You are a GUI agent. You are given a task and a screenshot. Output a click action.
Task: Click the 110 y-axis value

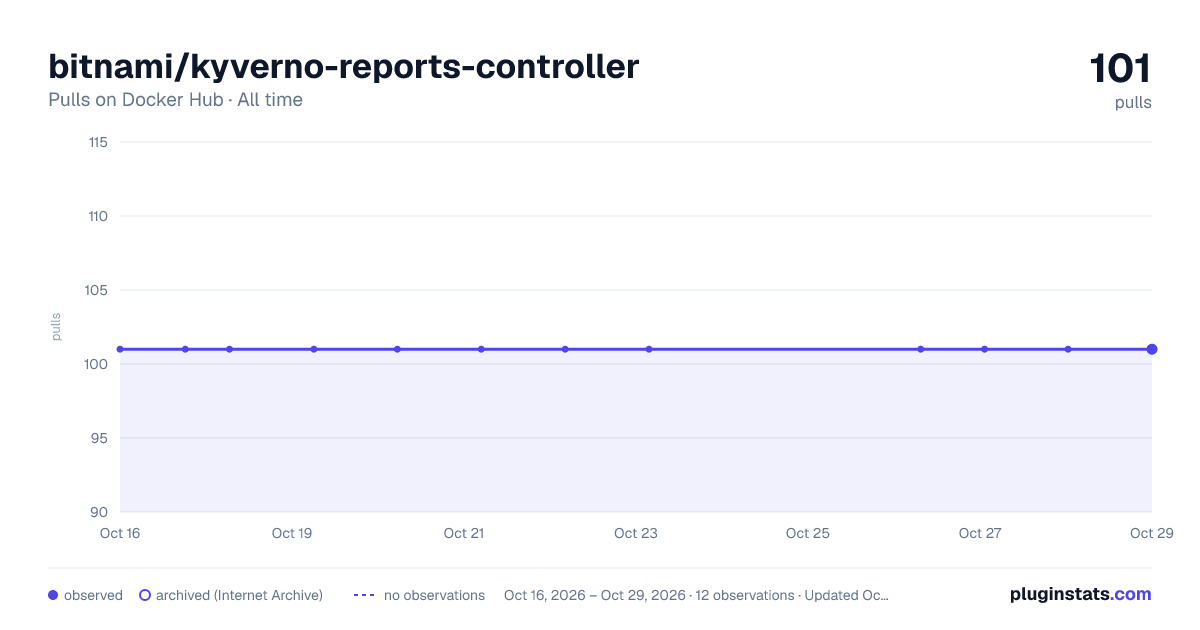pos(97,216)
